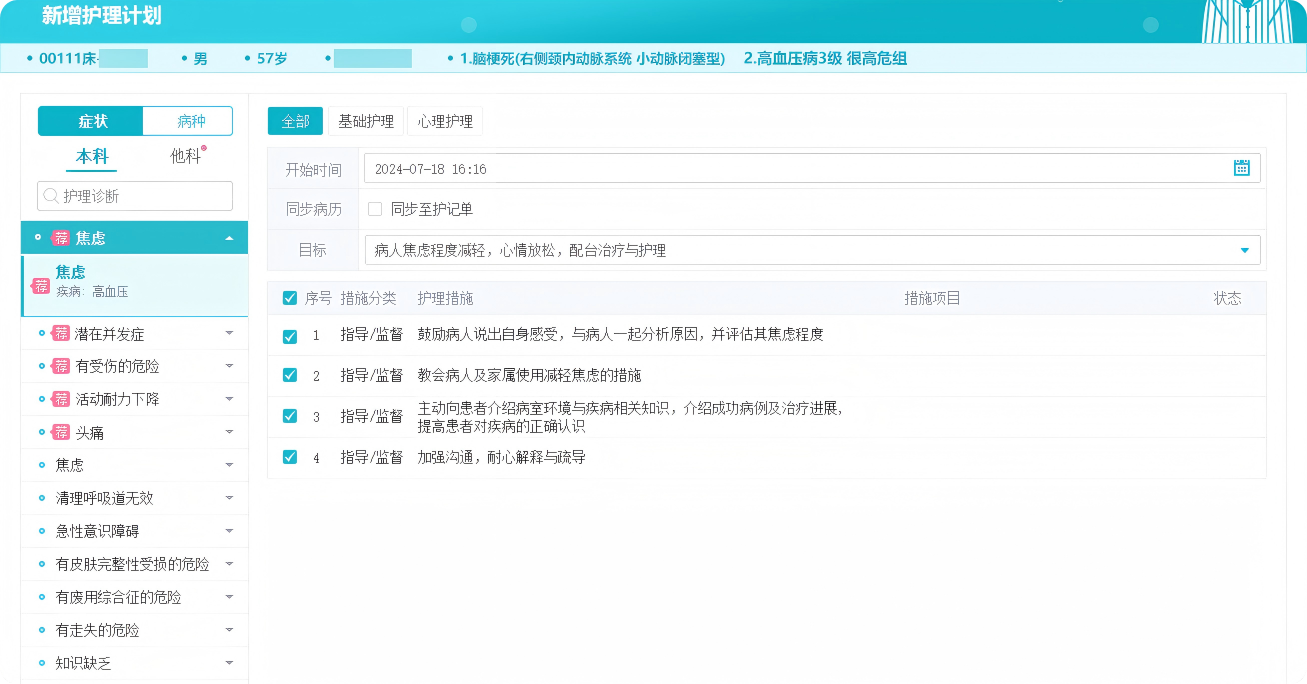Click the 荐 badge next to 潜在并发症
This screenshot has height=684, width=1307.
click(x=62, y=334)
